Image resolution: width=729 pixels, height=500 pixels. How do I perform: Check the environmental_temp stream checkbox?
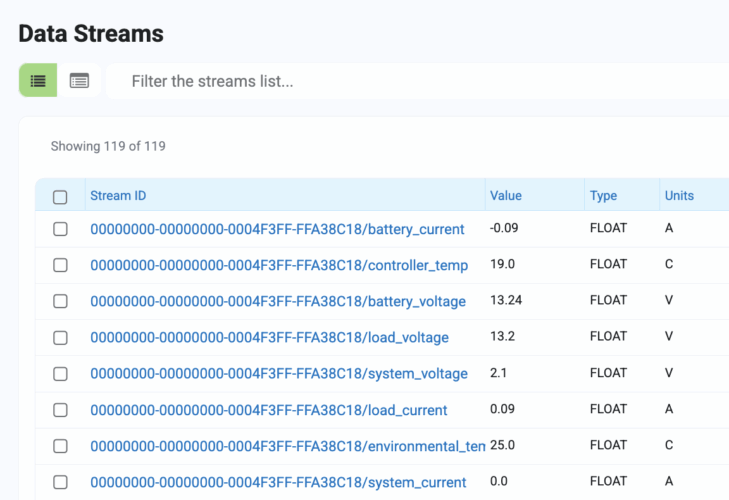click(x=60, y=446)
